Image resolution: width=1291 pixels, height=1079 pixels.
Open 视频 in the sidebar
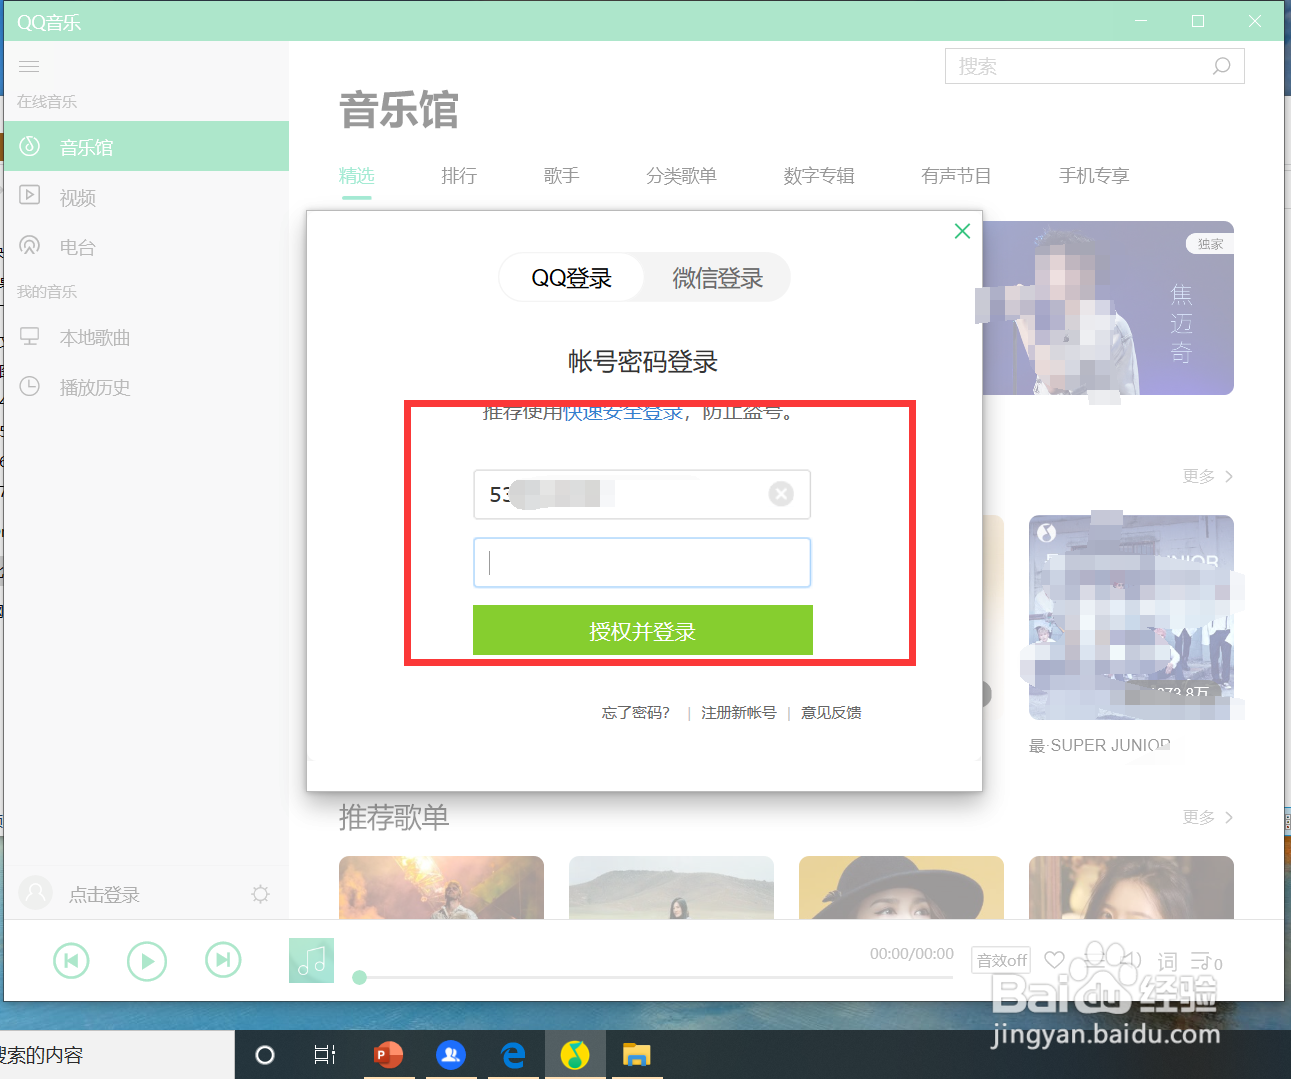point(146,197)
